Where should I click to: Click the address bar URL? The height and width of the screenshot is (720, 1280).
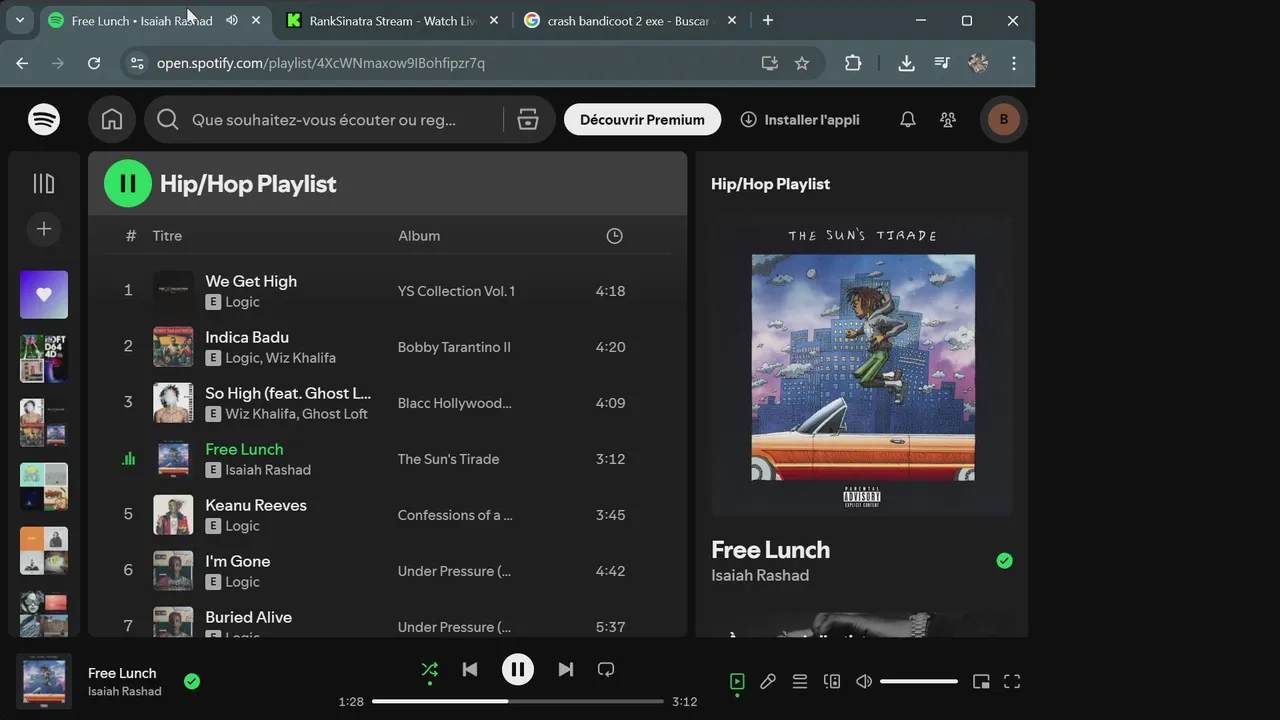(x=321, y=63)
